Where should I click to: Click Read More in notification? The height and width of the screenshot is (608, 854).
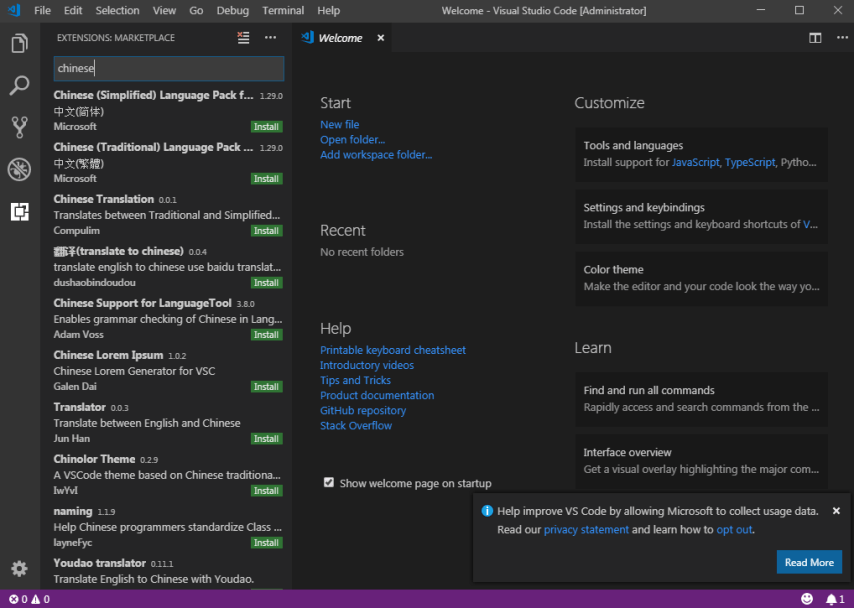click(x=809, y=562)
